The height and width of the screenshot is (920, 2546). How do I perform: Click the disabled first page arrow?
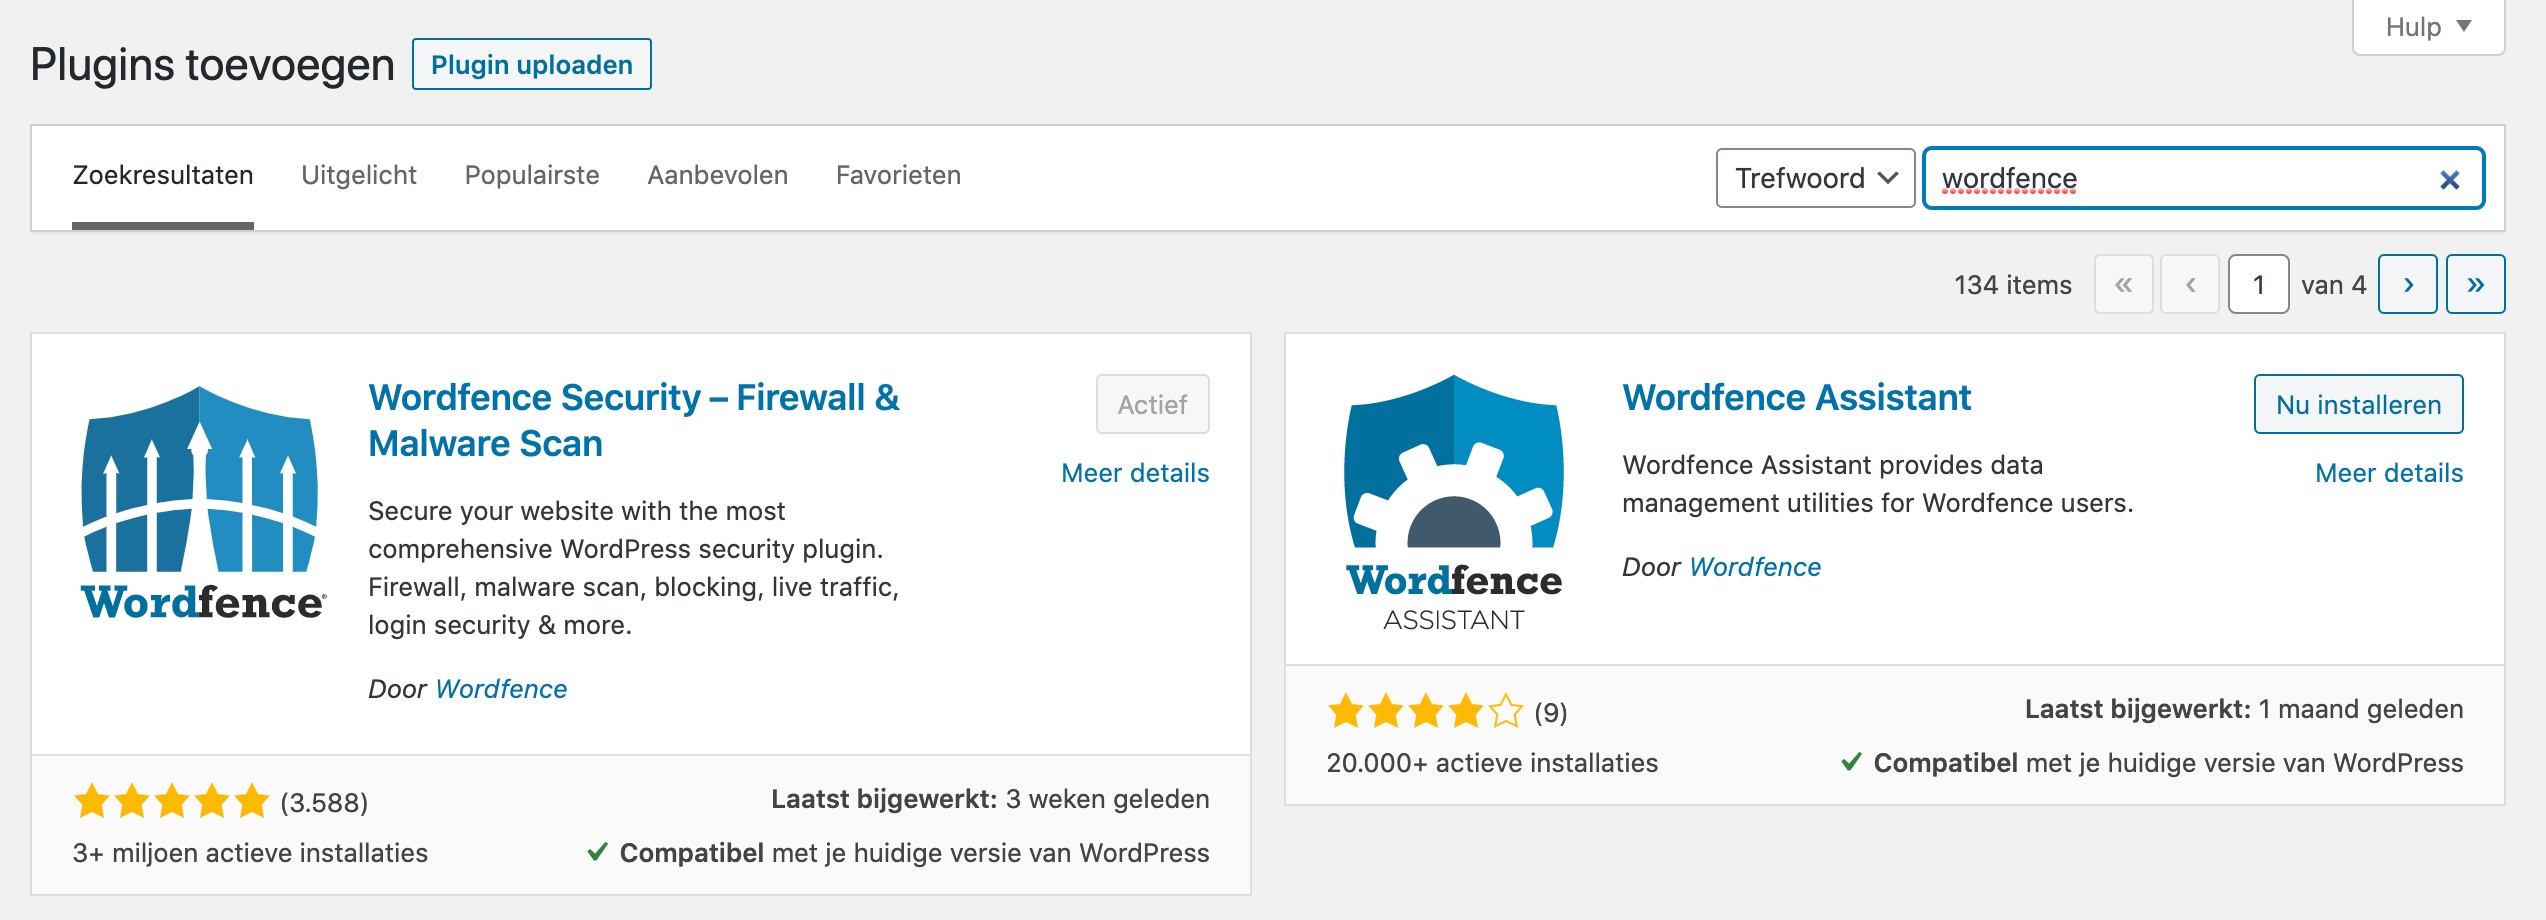tap(2123, 285)
